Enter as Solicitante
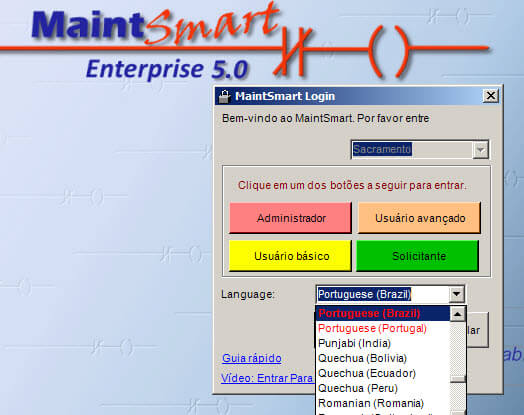Viewport: 524px width, 415px height. tap(418, 256)
